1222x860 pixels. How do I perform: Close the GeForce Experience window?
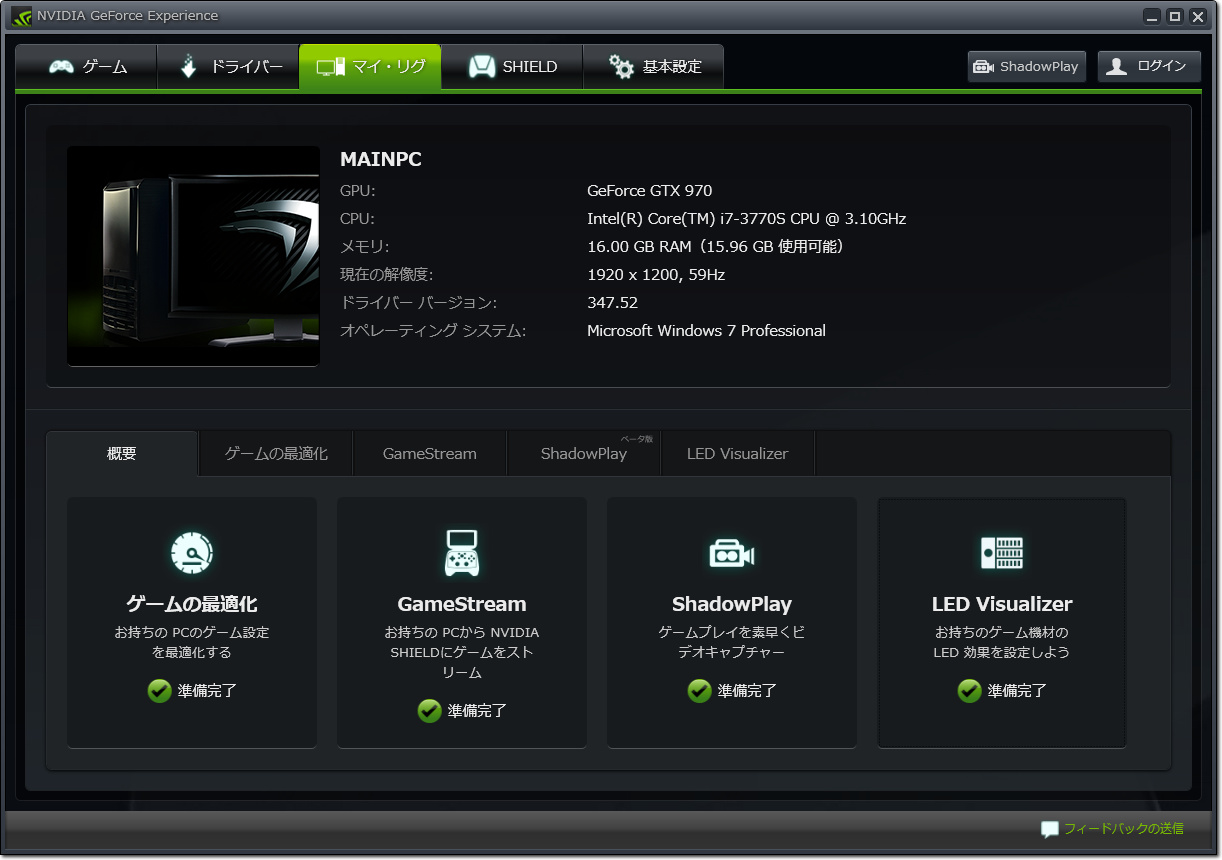1198,16
